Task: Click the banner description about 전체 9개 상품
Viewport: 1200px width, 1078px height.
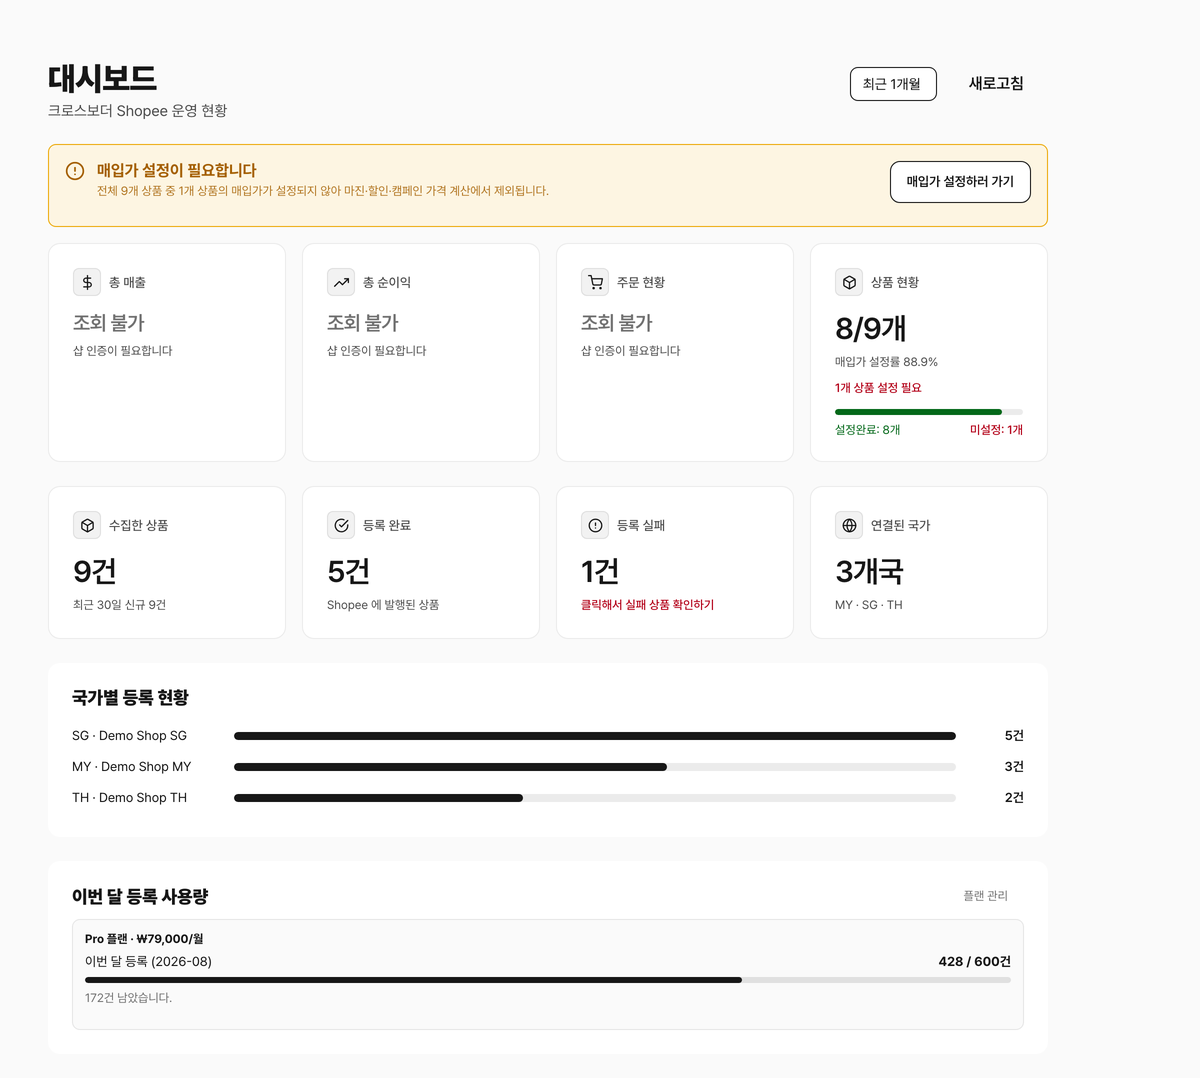Action: 323,191
